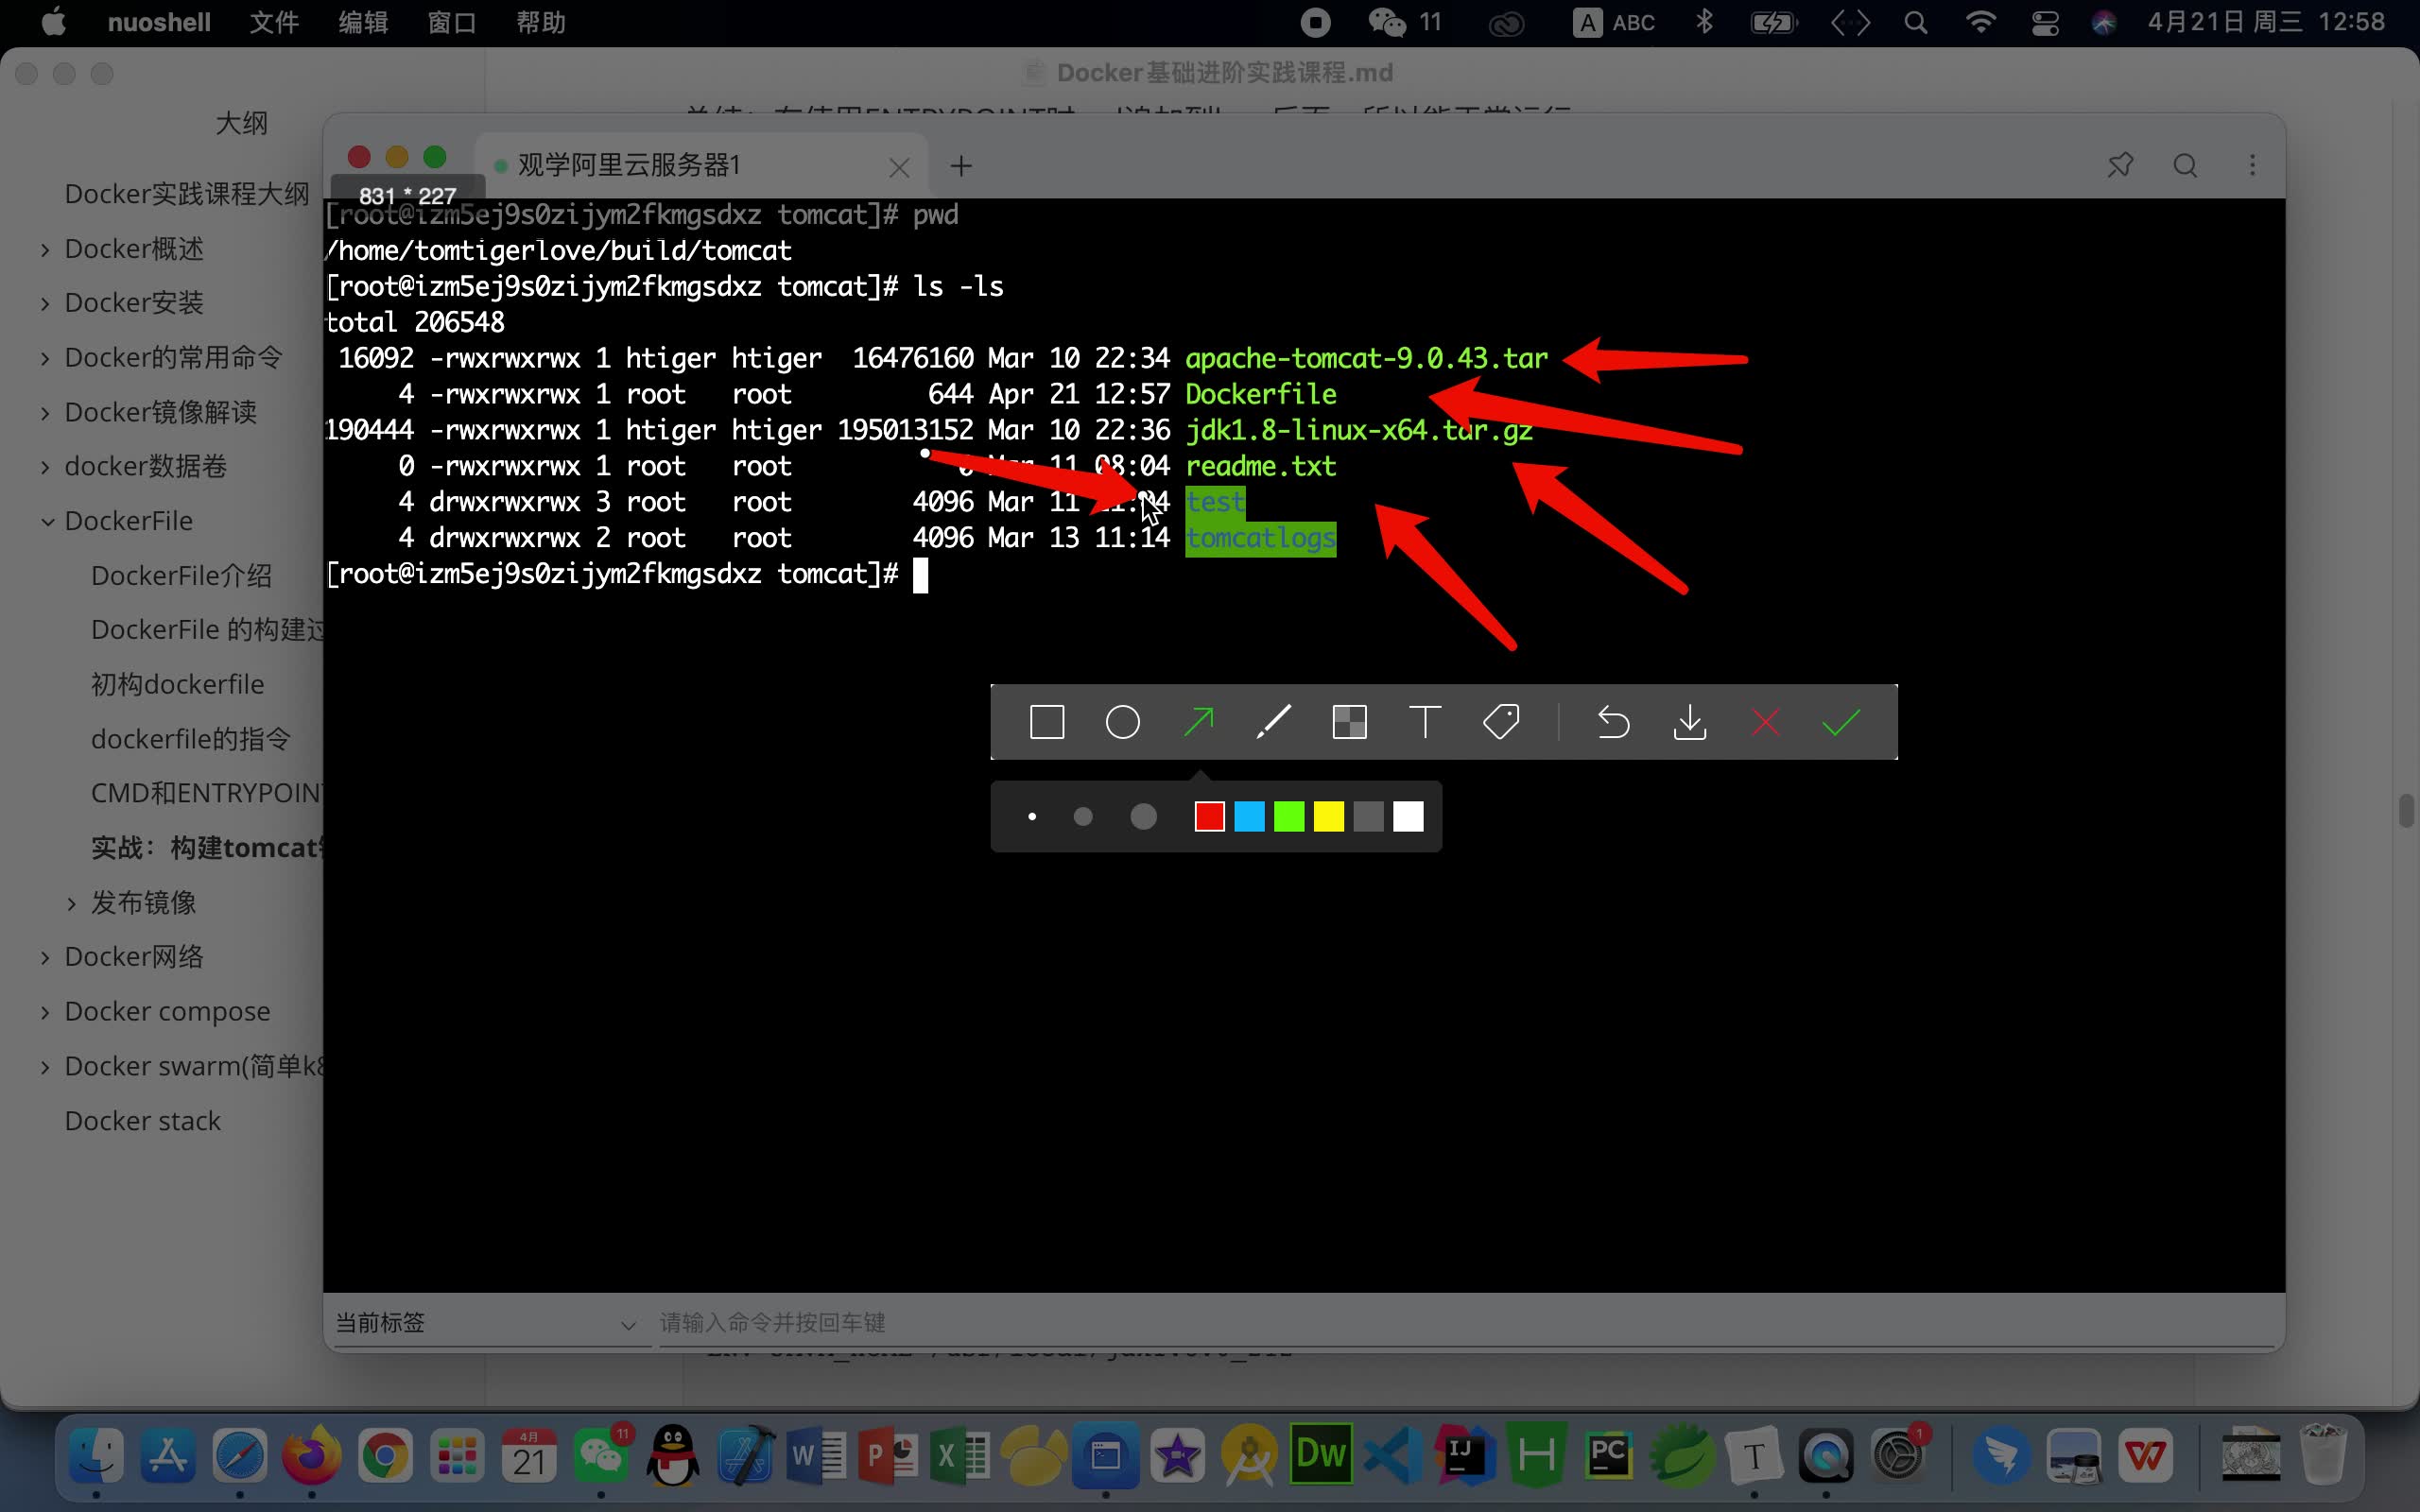Toggle small dot brush size selector
Viewport: 2420px width, 1512px height.
(x=1029, y=816)
